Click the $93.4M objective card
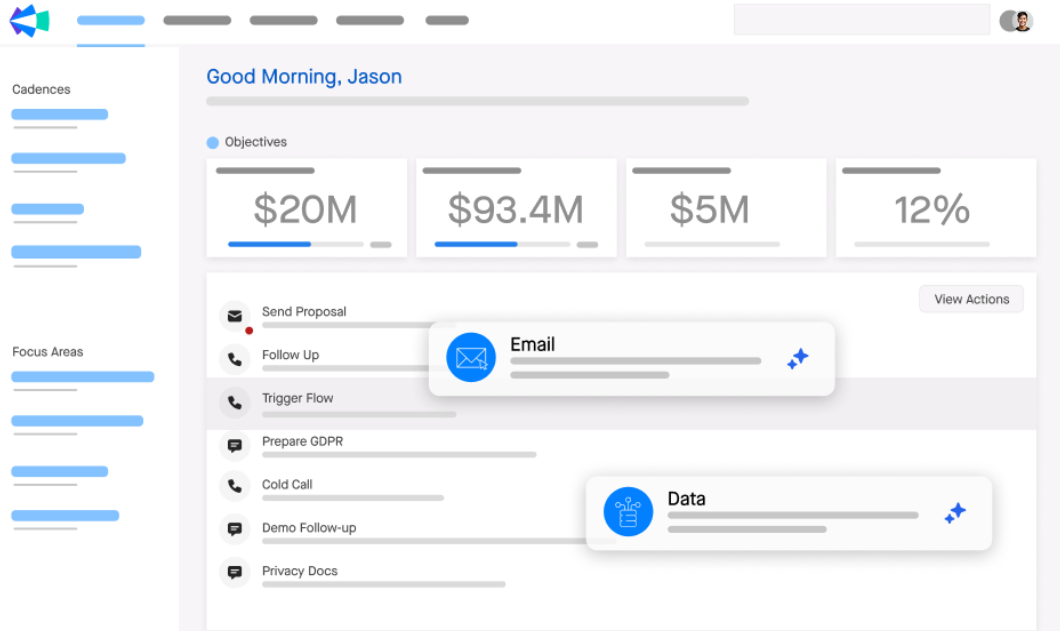 tap(516, 208)
